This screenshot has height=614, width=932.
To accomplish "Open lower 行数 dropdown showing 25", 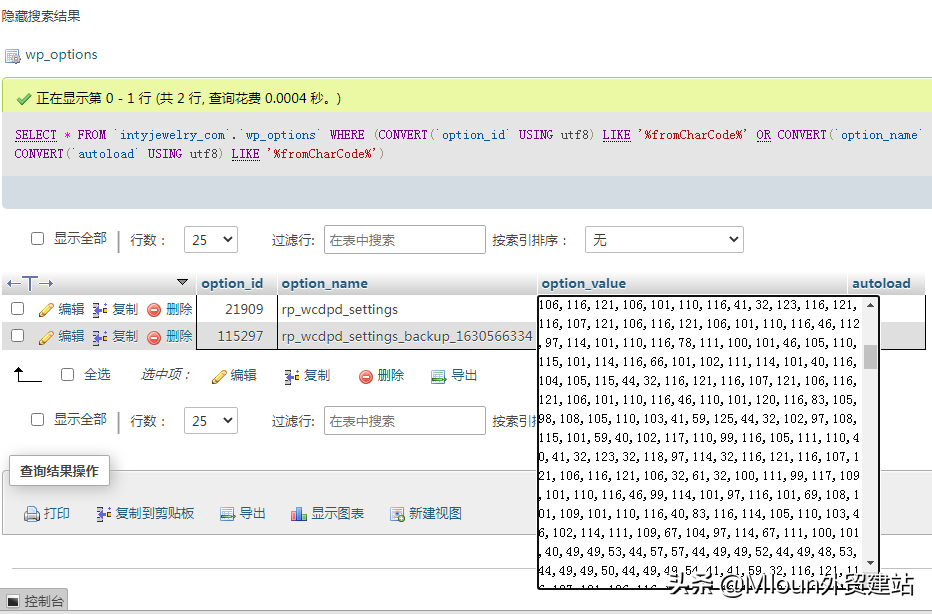I will coord(211,421).
